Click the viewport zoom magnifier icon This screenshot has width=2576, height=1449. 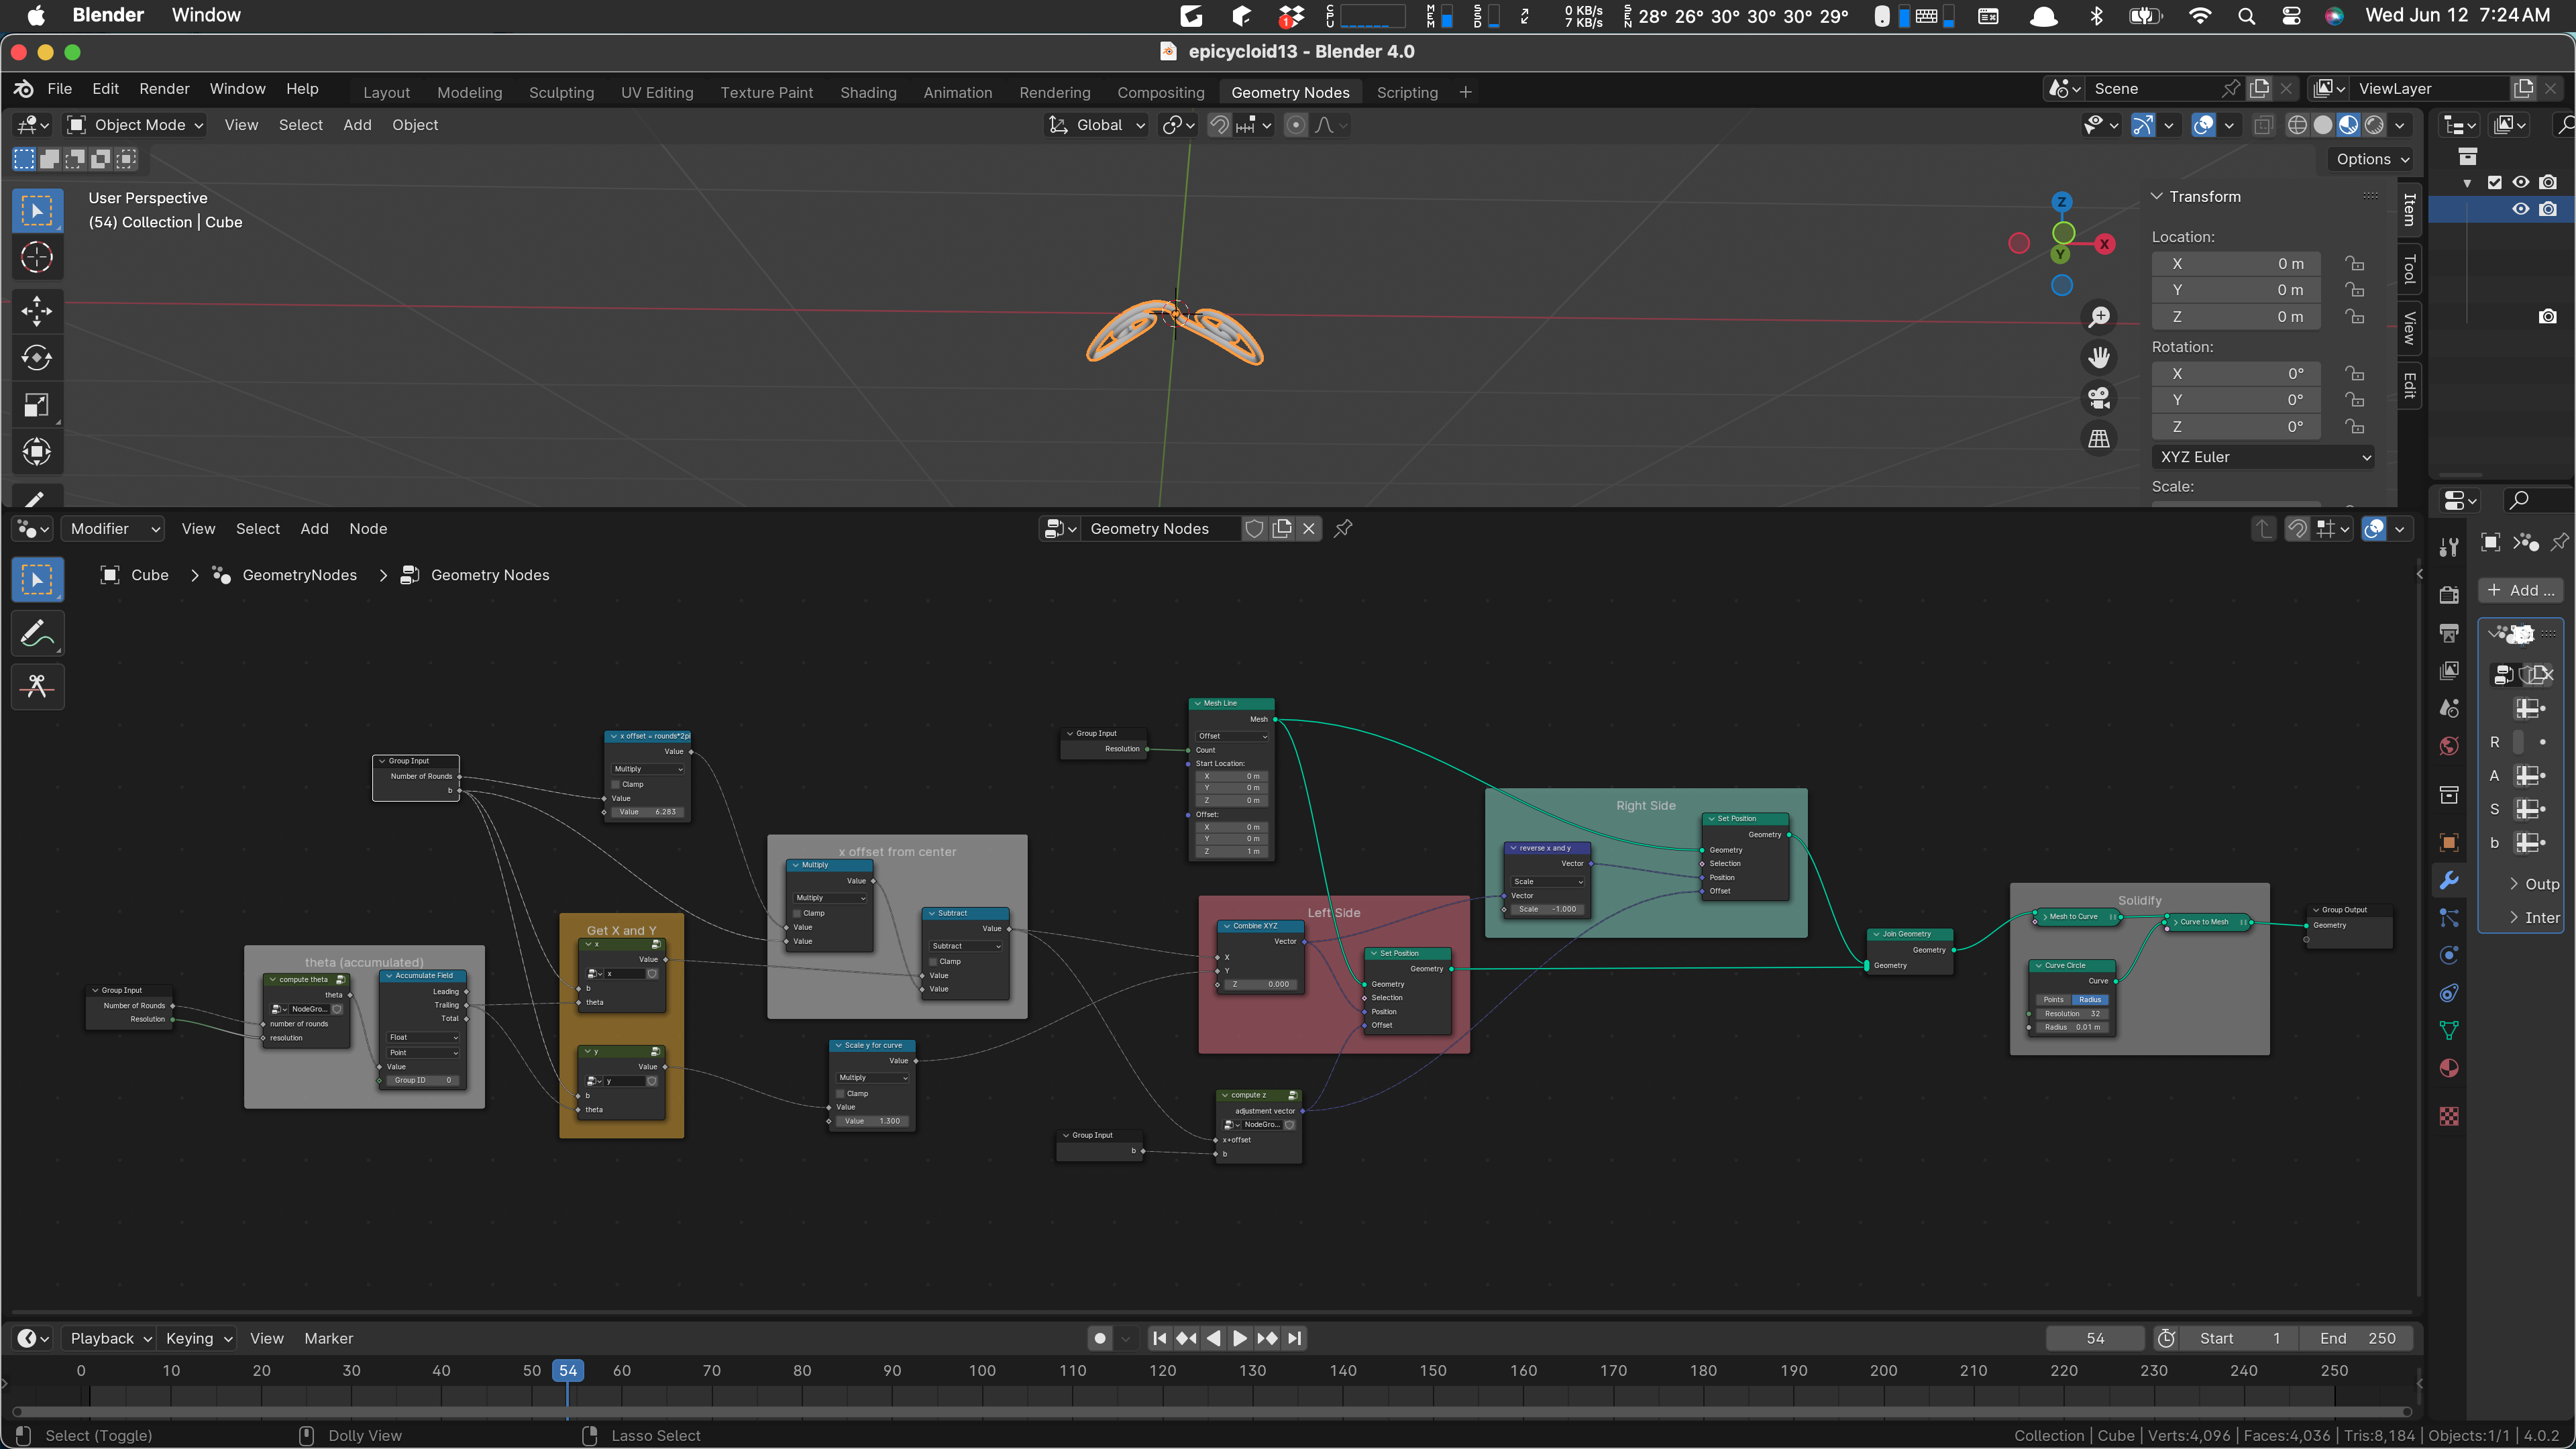coord(2099,317)
